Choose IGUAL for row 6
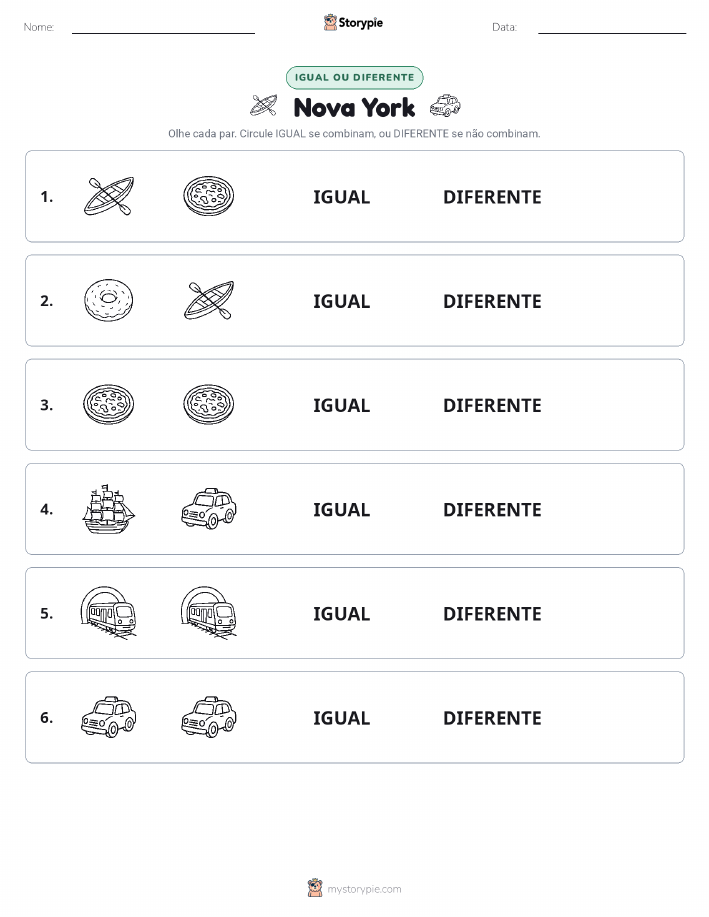The height and width of the screenshot is (917, 709). click(x=342, y=718)
